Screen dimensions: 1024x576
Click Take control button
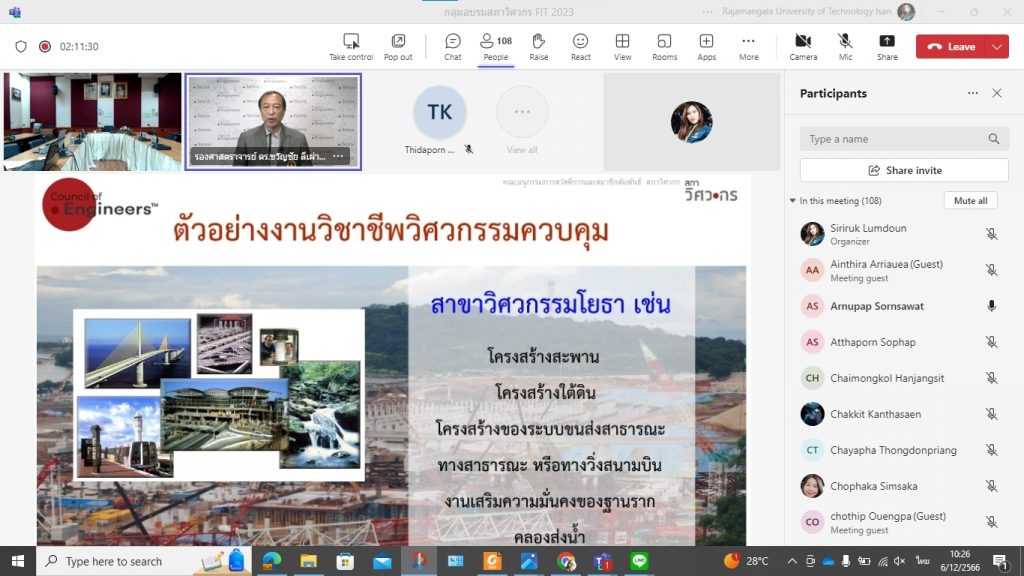(x=351, y=46)
